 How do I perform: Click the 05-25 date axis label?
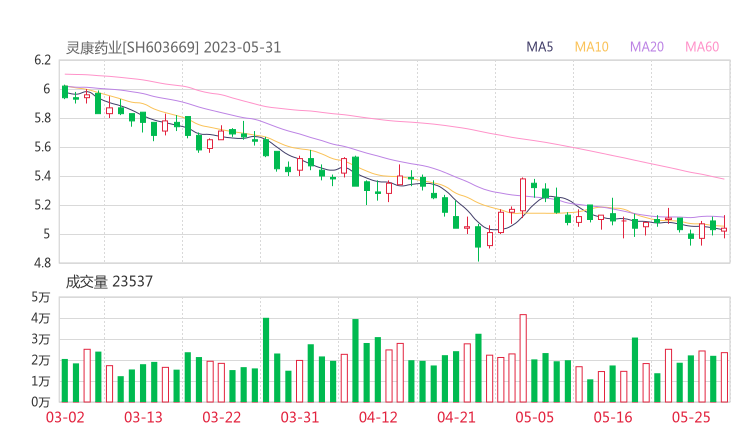click(x=691, y=417)
